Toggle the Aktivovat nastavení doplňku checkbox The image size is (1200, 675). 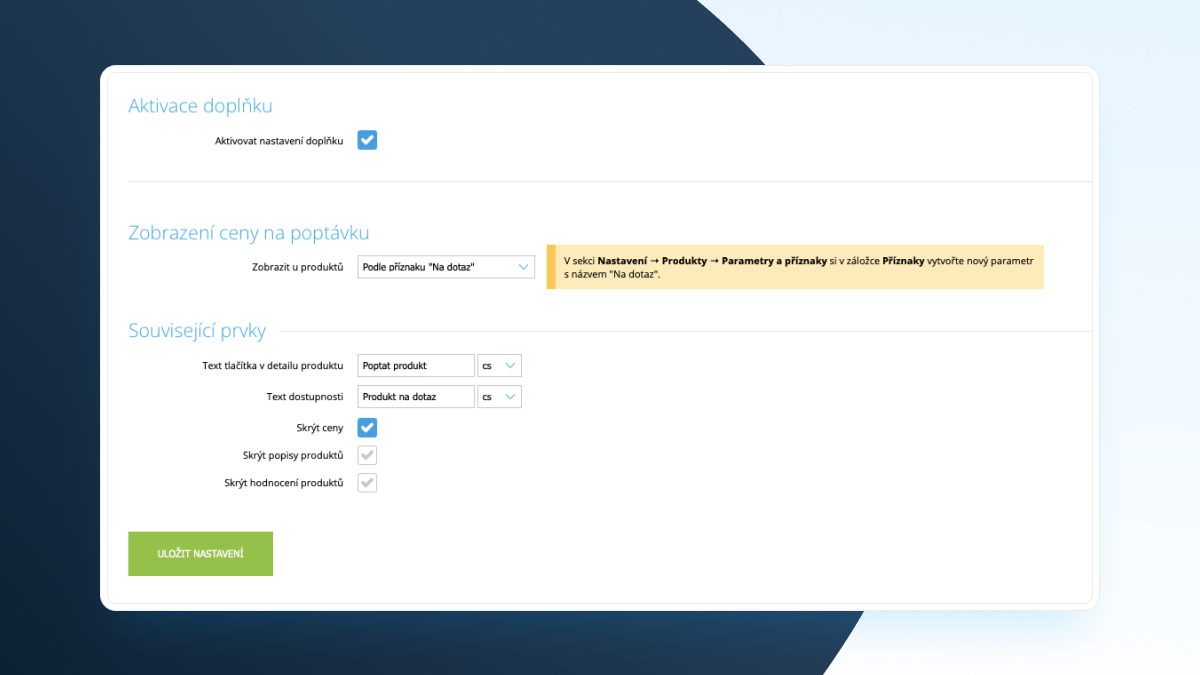tap(367, 141)
